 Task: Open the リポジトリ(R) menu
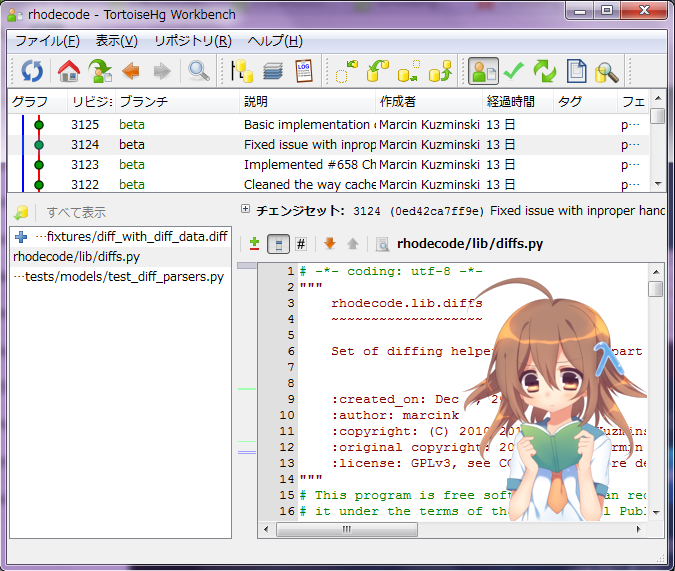193,41
